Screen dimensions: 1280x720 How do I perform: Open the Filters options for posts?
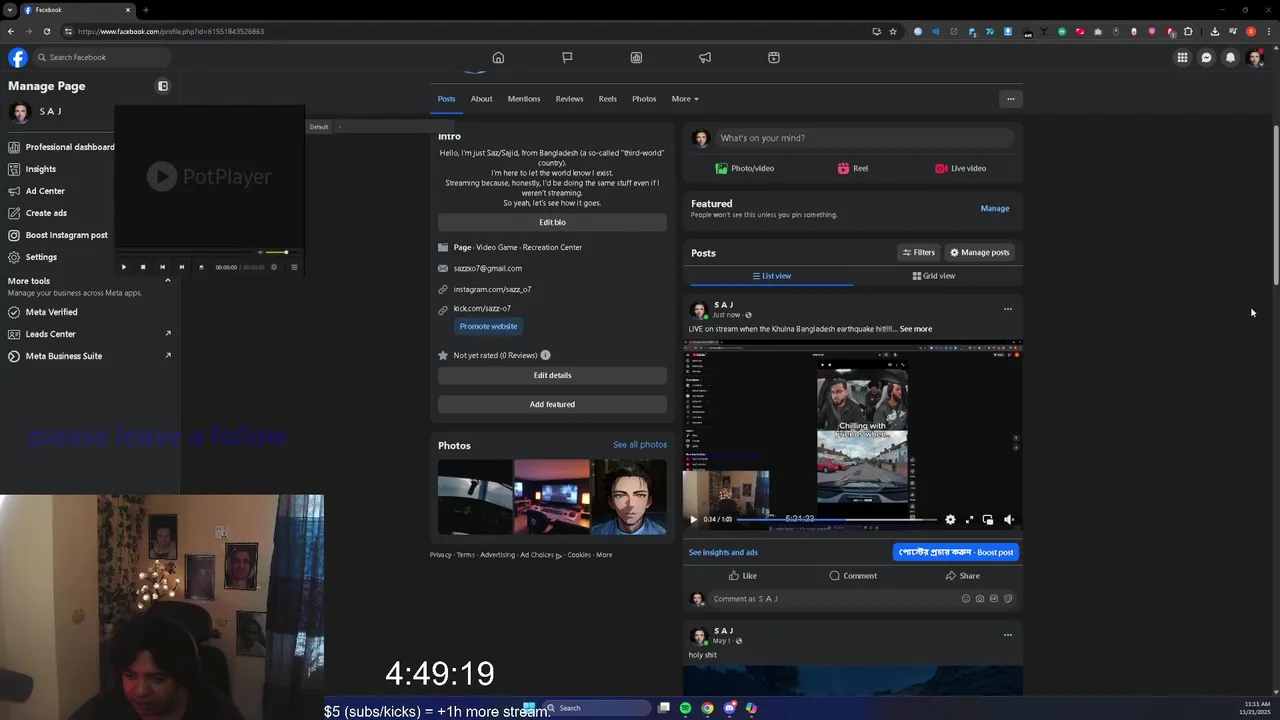[918, 253]
